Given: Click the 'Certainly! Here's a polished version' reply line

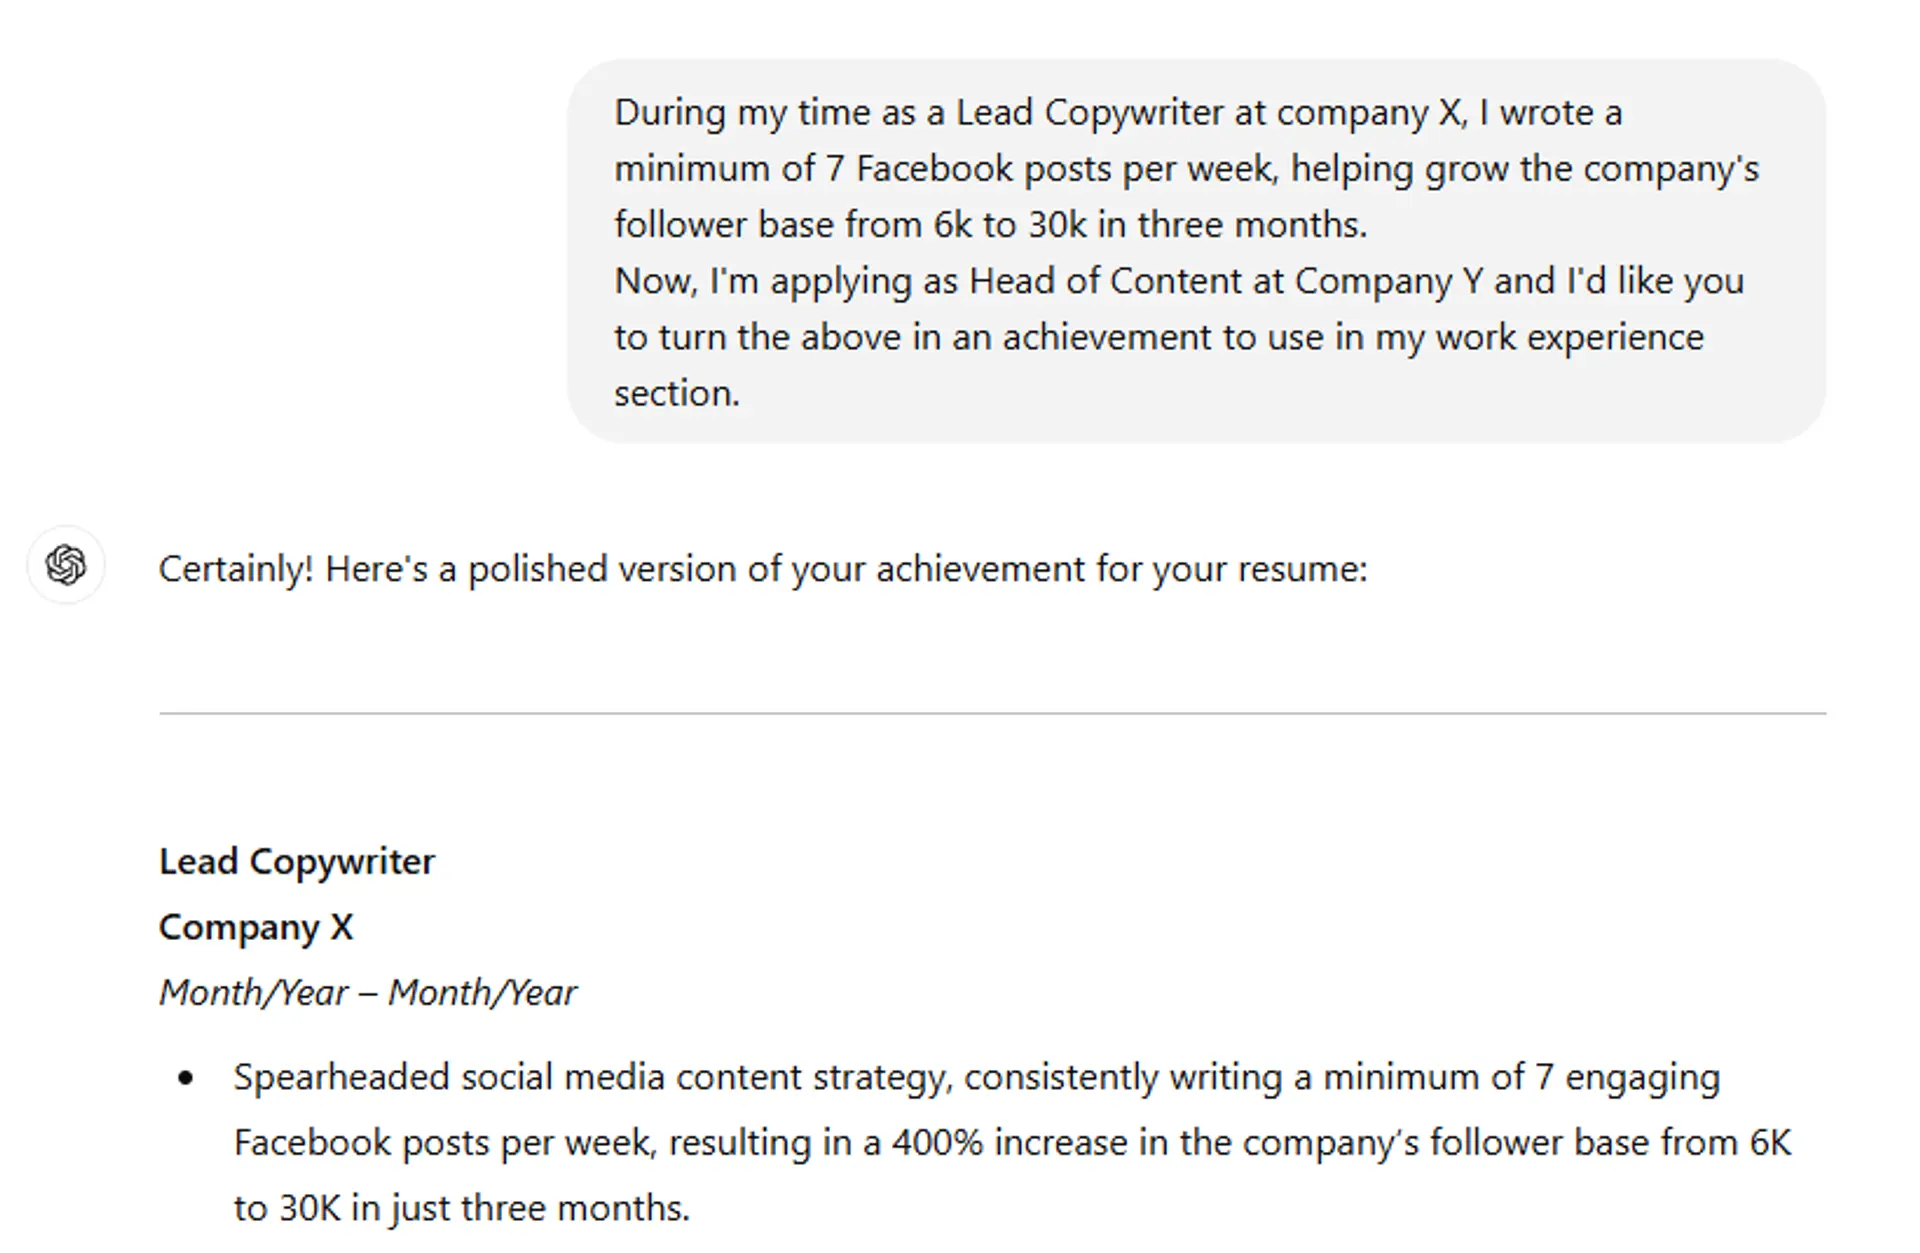Looking at the screenshot, I should point(762,569).
